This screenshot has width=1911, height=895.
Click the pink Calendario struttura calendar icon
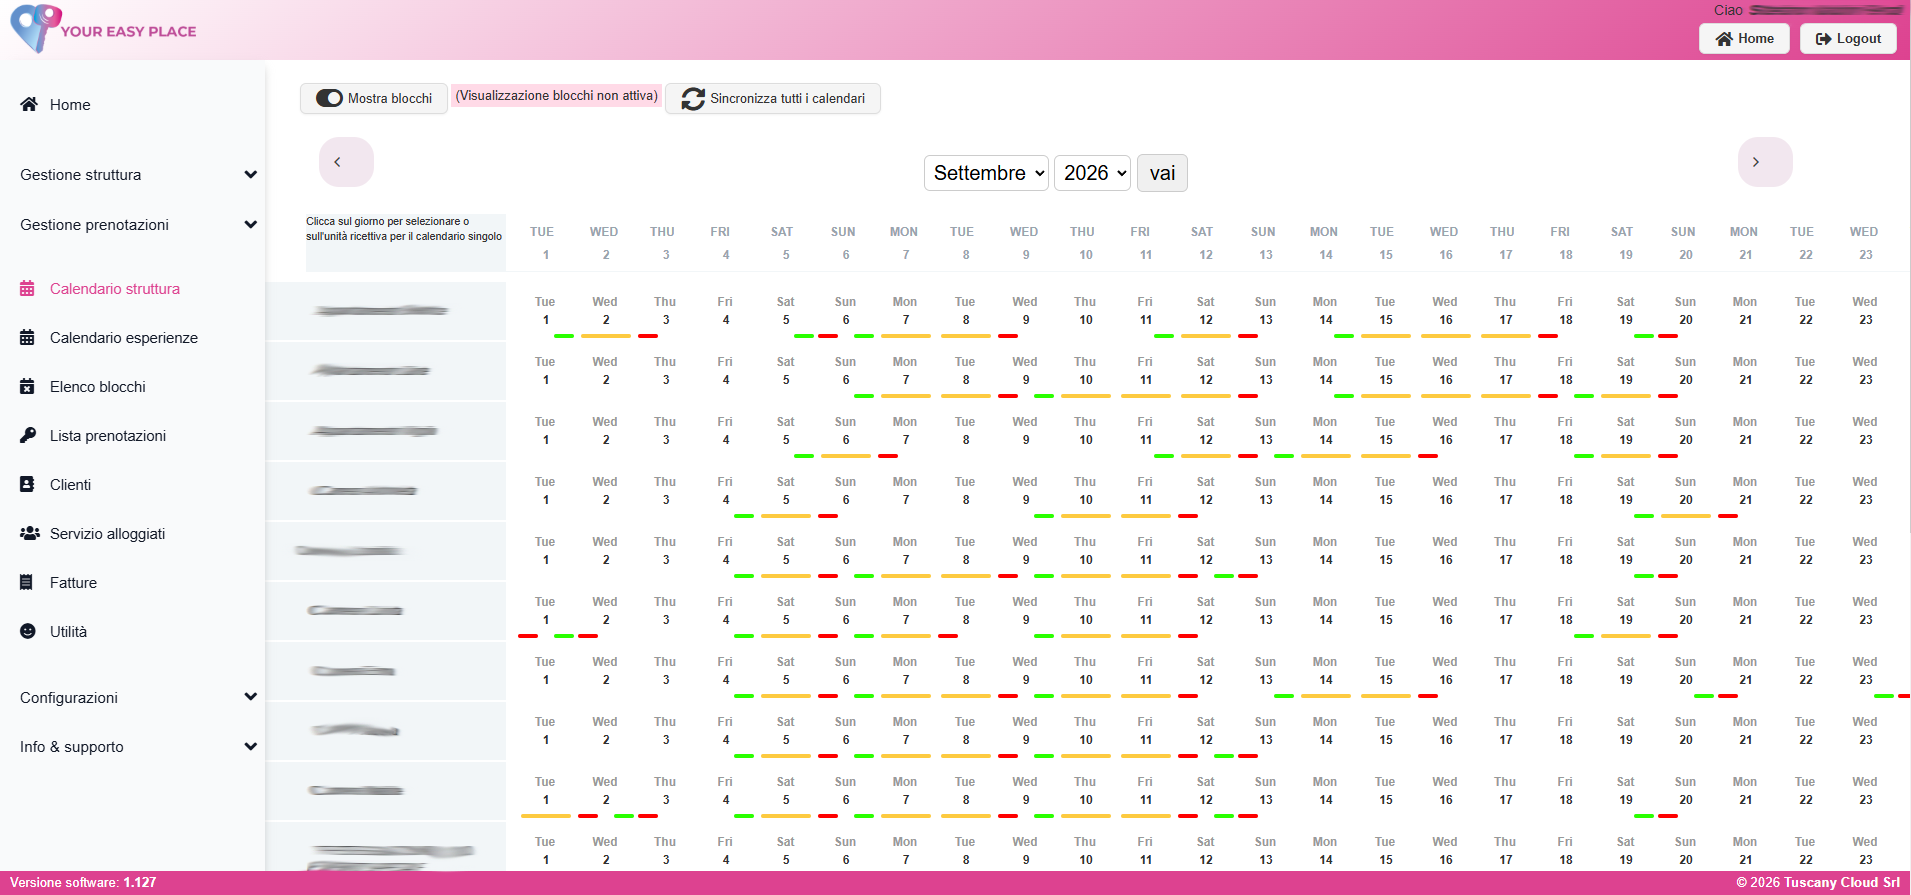27,288
